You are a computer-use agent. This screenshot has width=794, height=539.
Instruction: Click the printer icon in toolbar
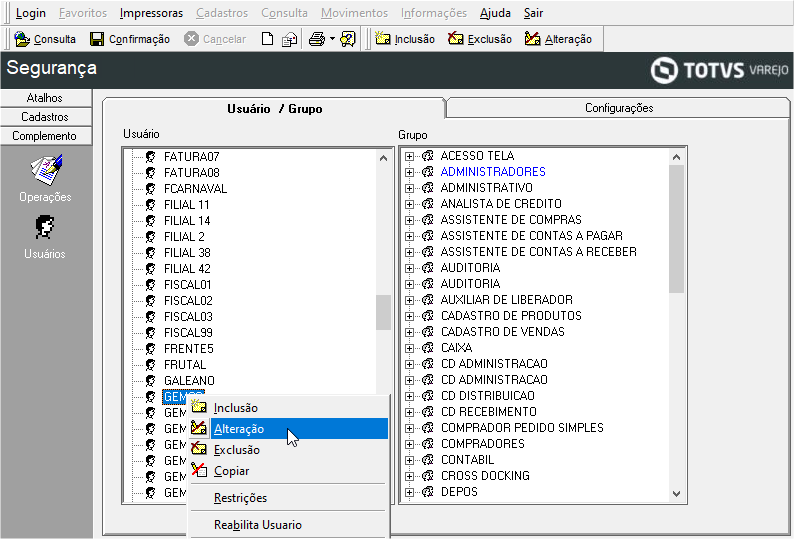click(x=317, y=39)
